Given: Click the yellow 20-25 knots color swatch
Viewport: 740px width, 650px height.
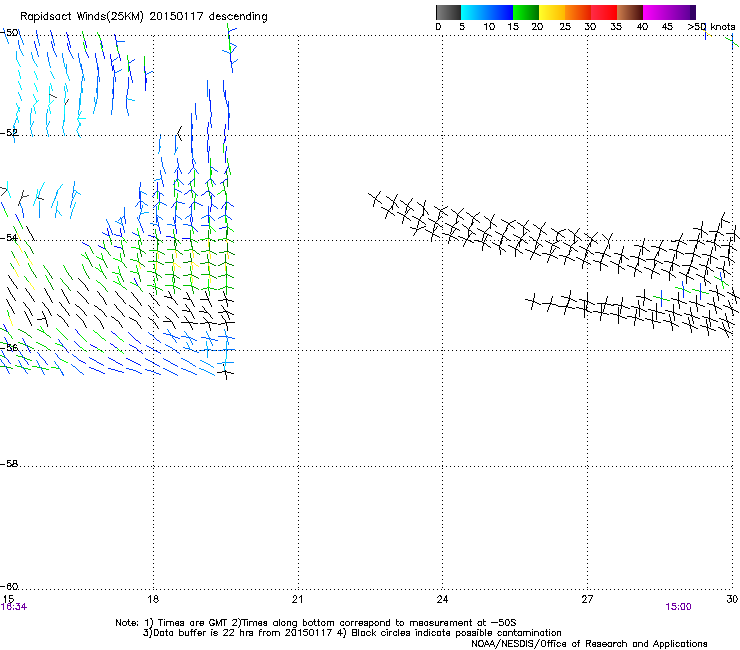Looking at the screenshot, I should (552, 12).
